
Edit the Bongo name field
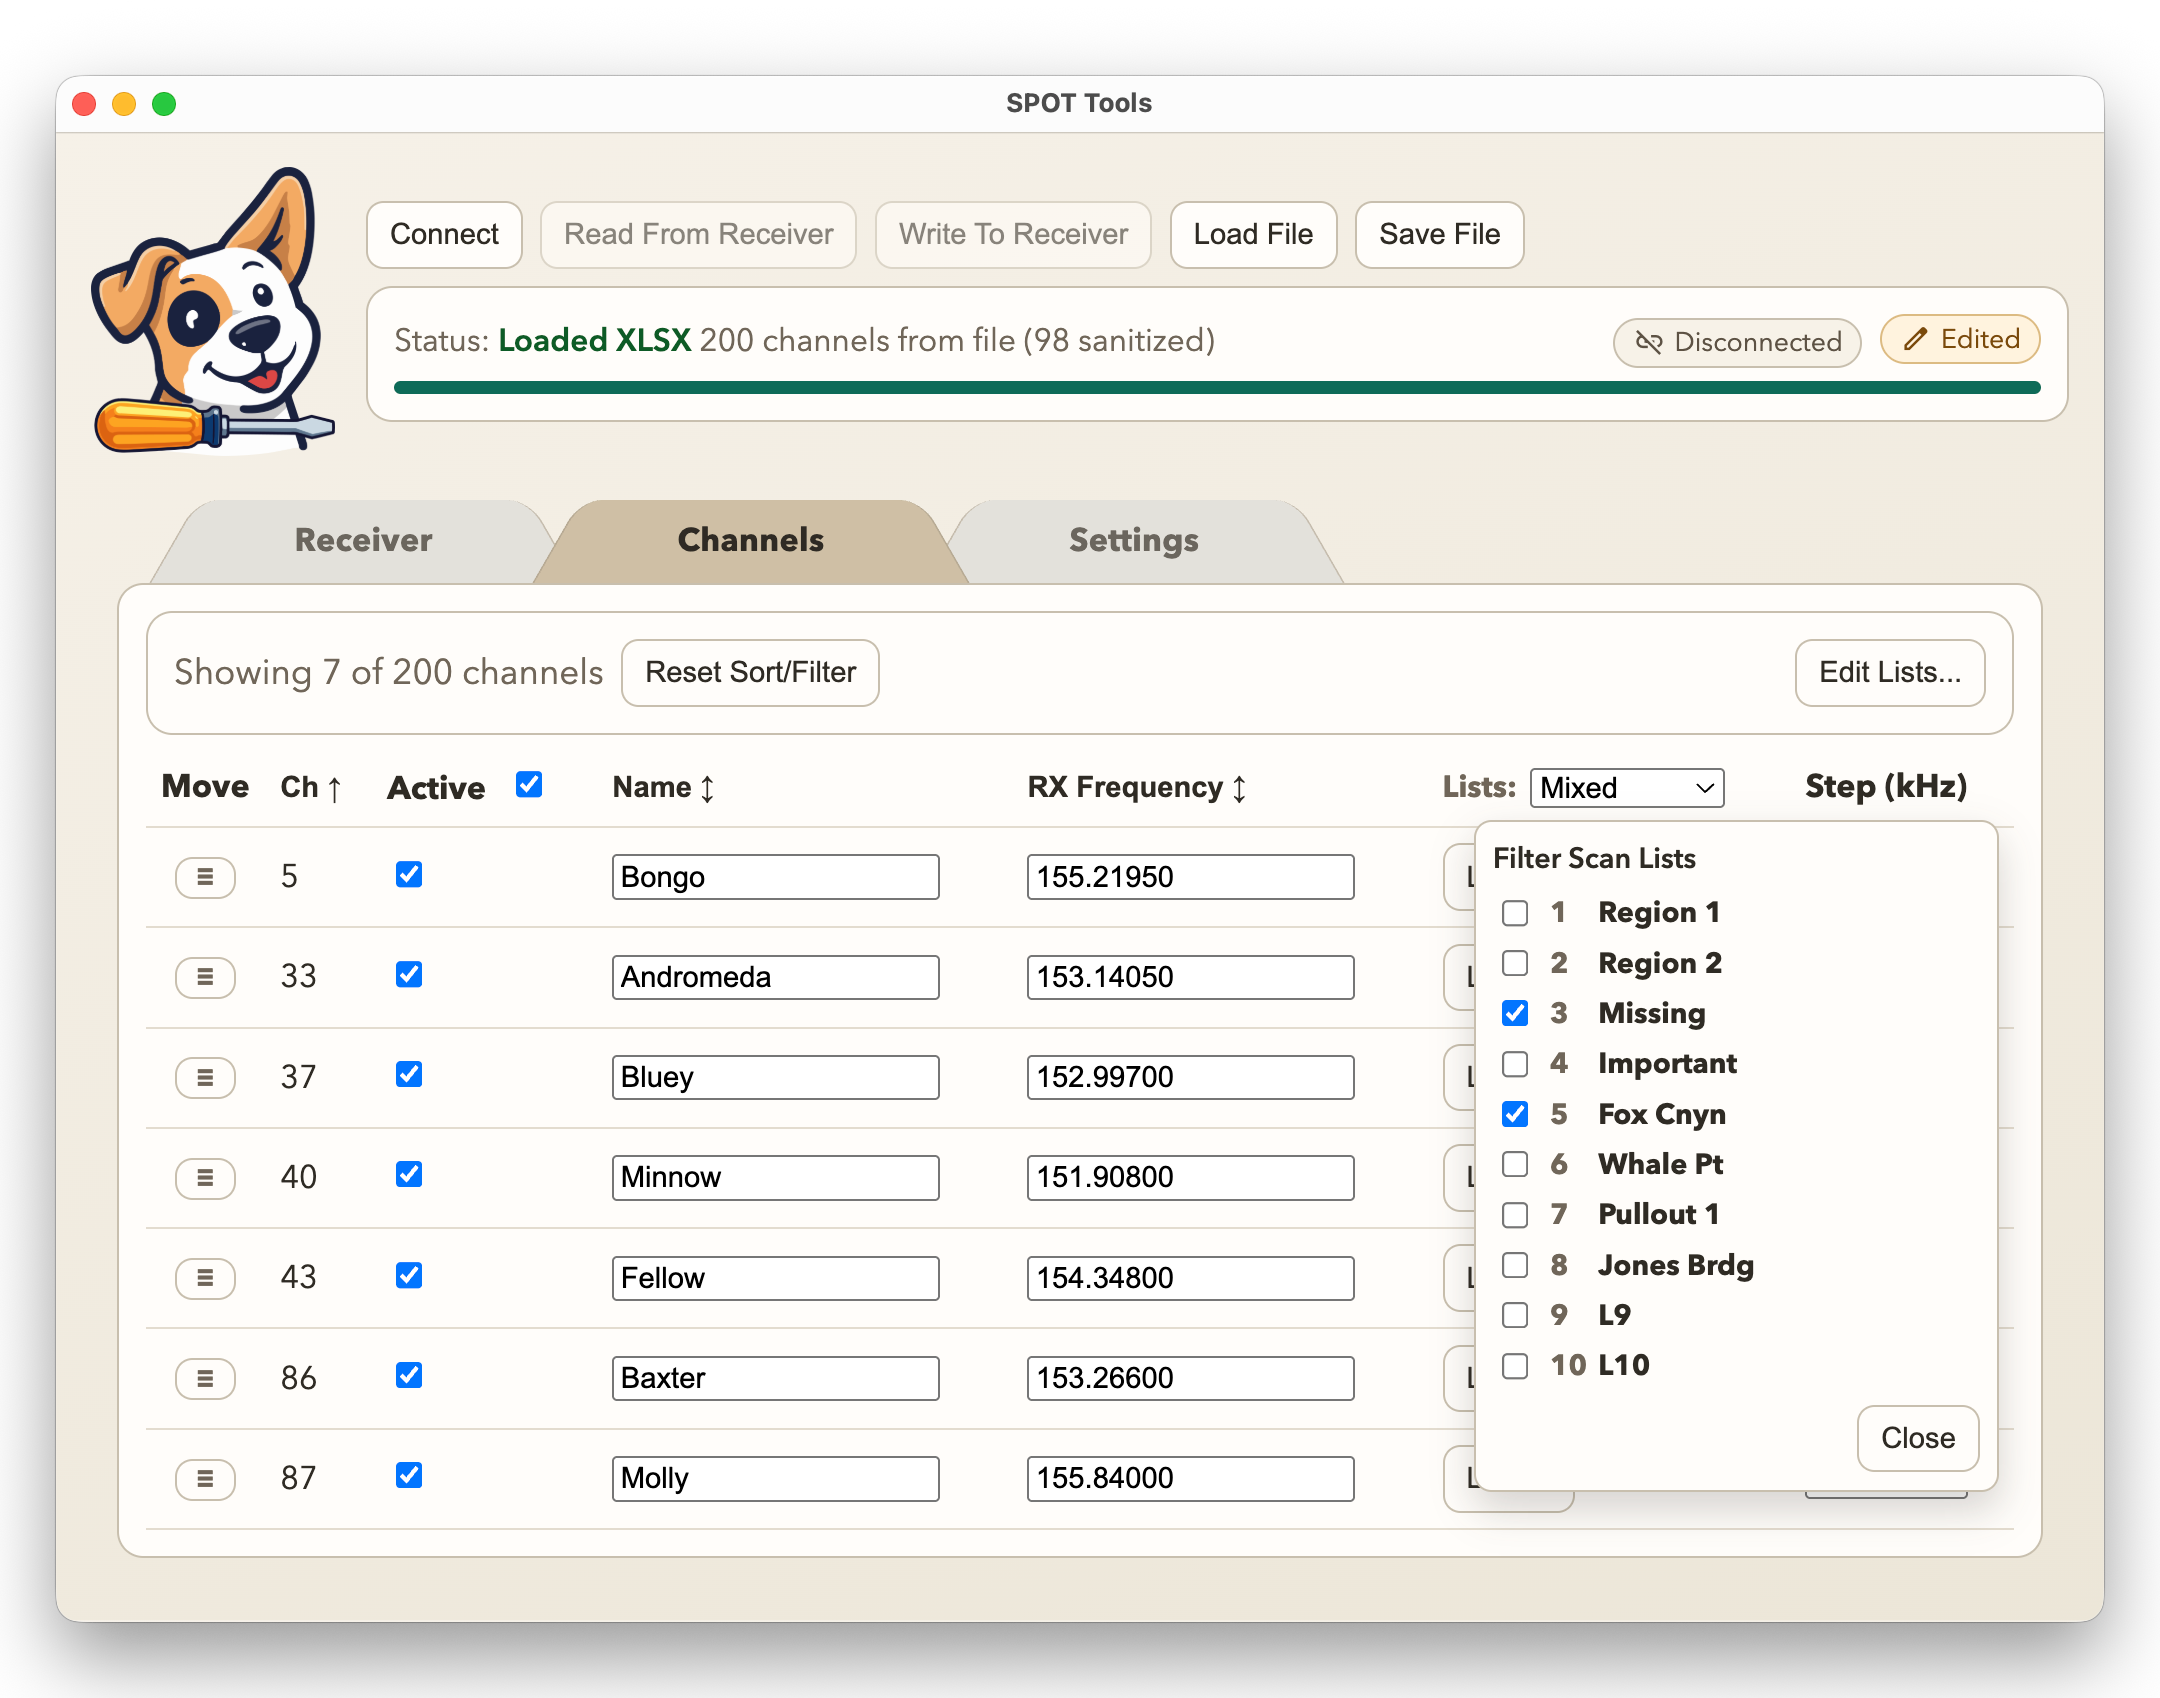tap(775, 877)
